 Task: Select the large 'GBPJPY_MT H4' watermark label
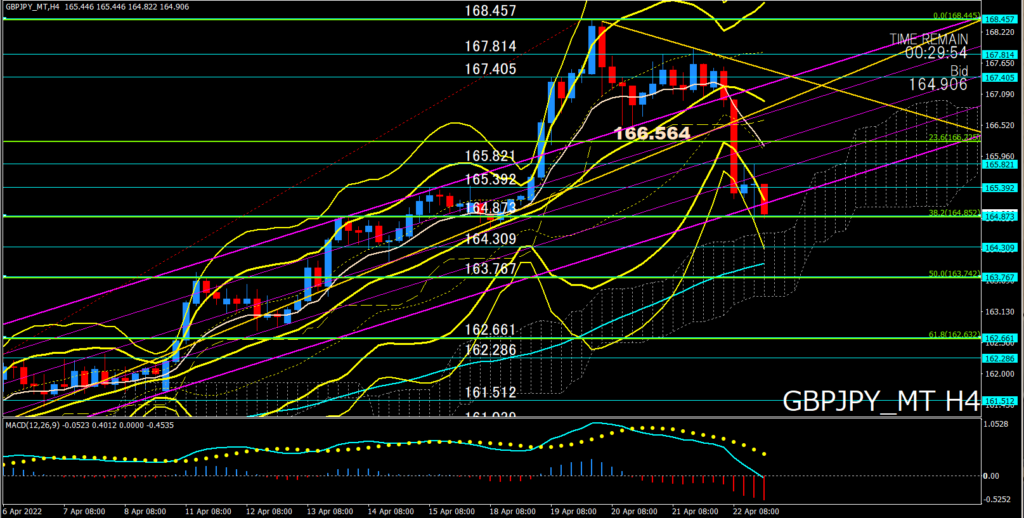[x=880, y=400]
